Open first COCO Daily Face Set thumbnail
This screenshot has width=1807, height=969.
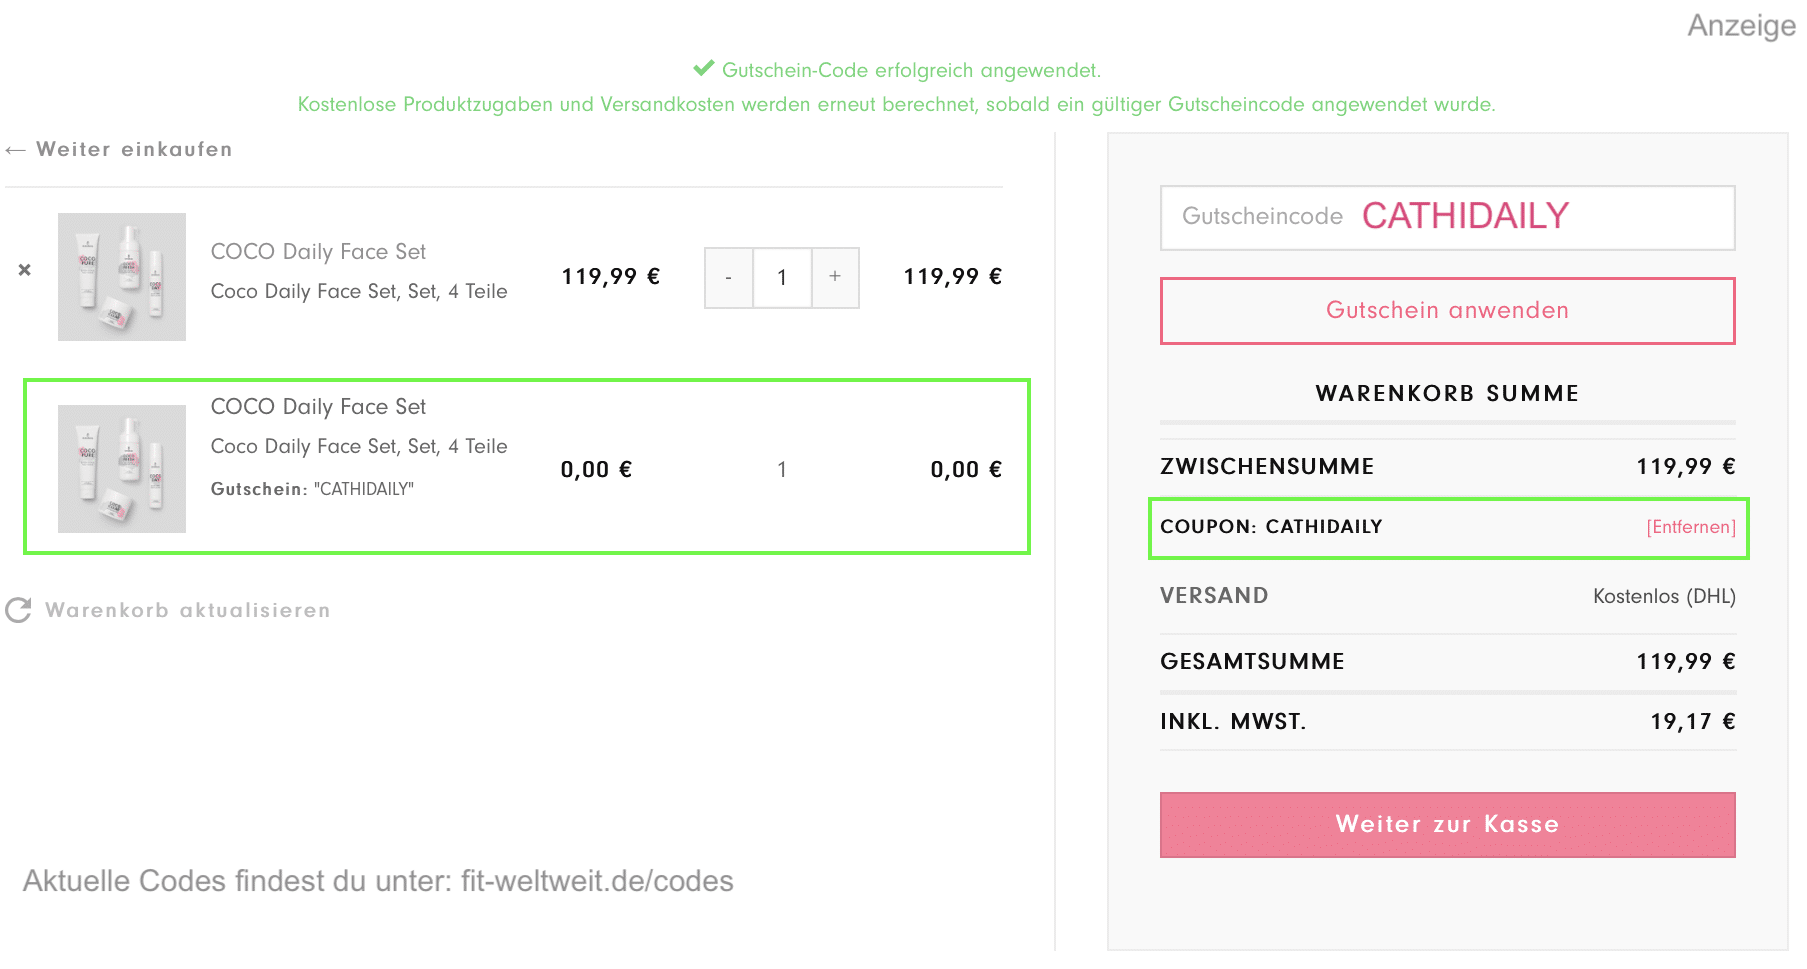122,277
